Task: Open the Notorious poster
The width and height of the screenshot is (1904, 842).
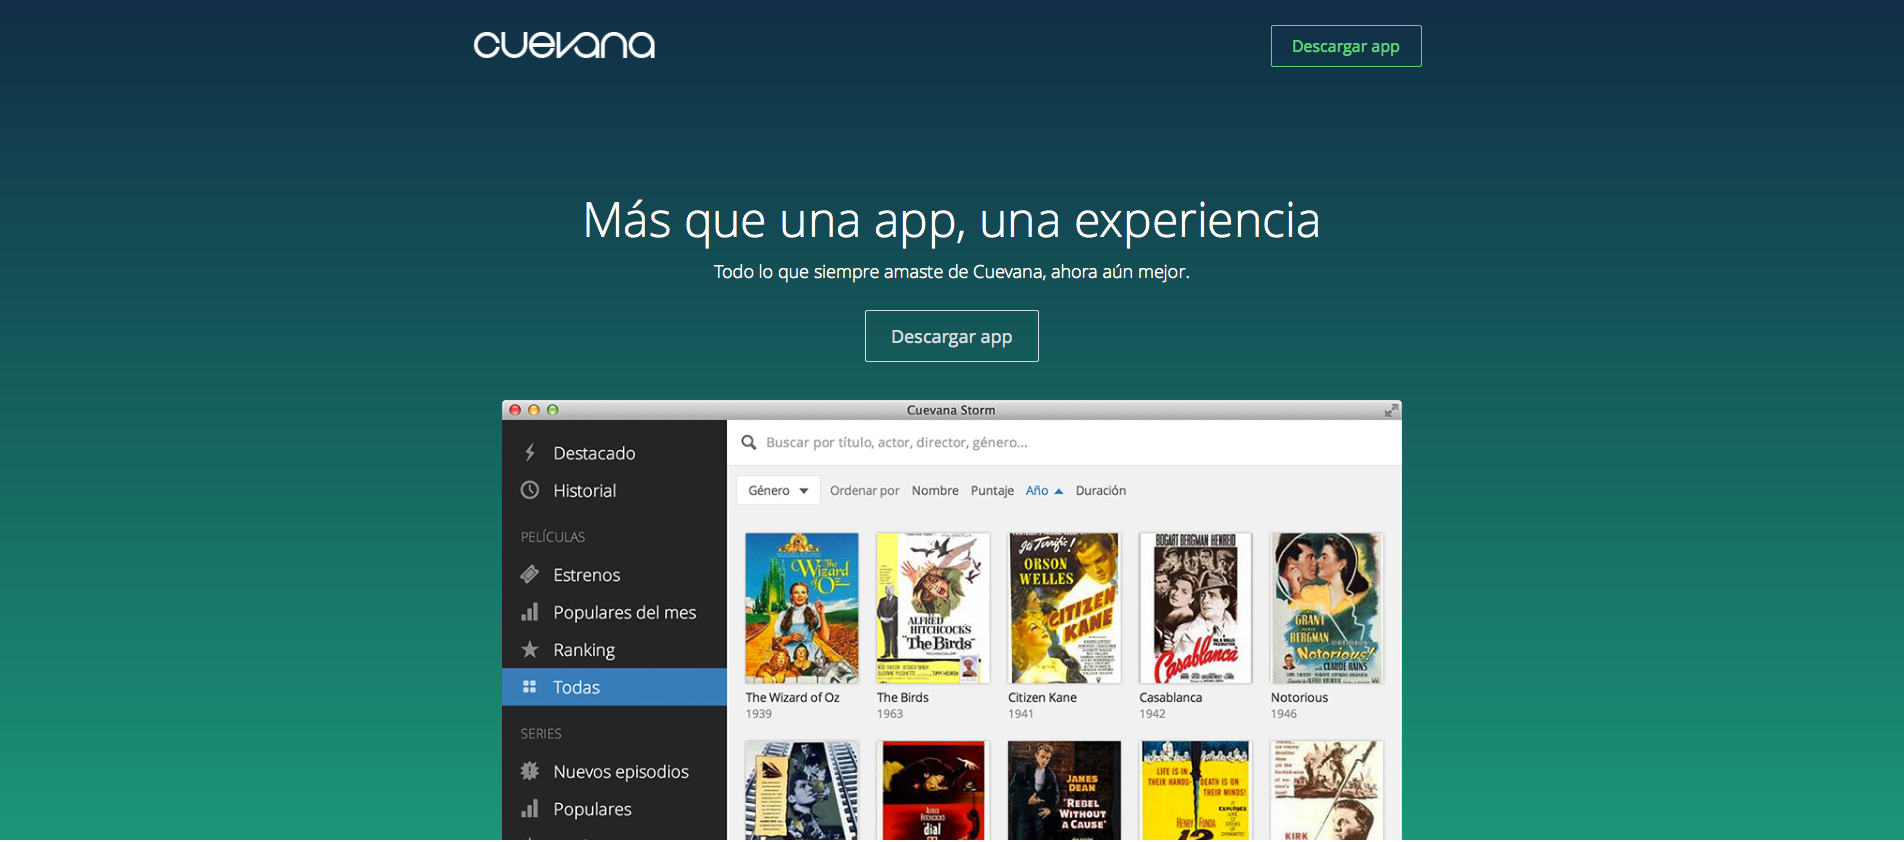Action: [1327, 608]
